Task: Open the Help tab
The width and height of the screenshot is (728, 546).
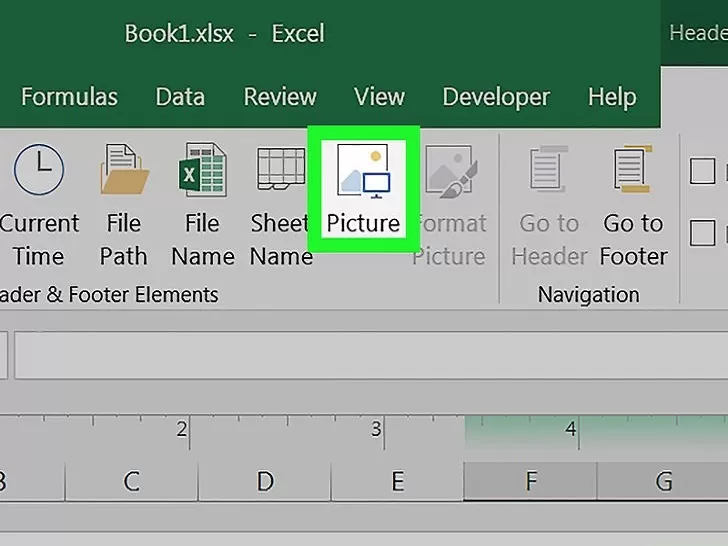Action: (612, 97)
